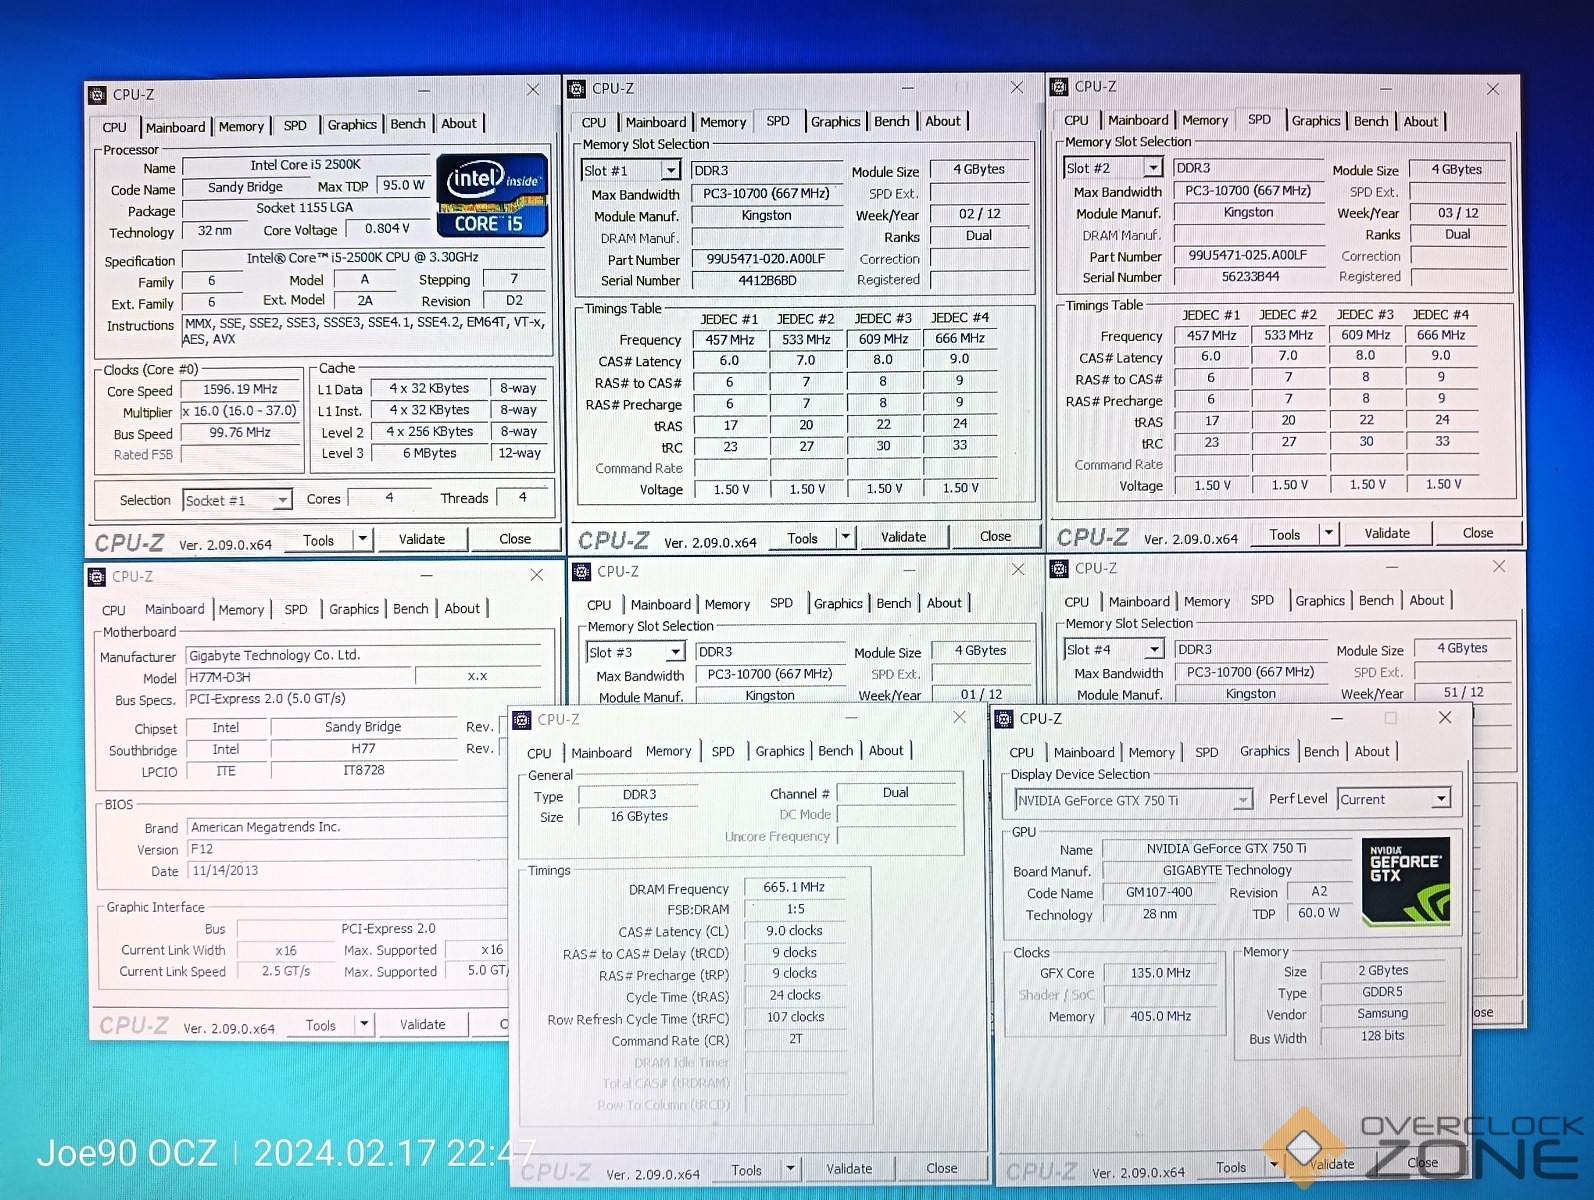The image size is (1594, 1200).
Task: Open the Bench tab in the Slot #3 SPD window
Action: 894,603
